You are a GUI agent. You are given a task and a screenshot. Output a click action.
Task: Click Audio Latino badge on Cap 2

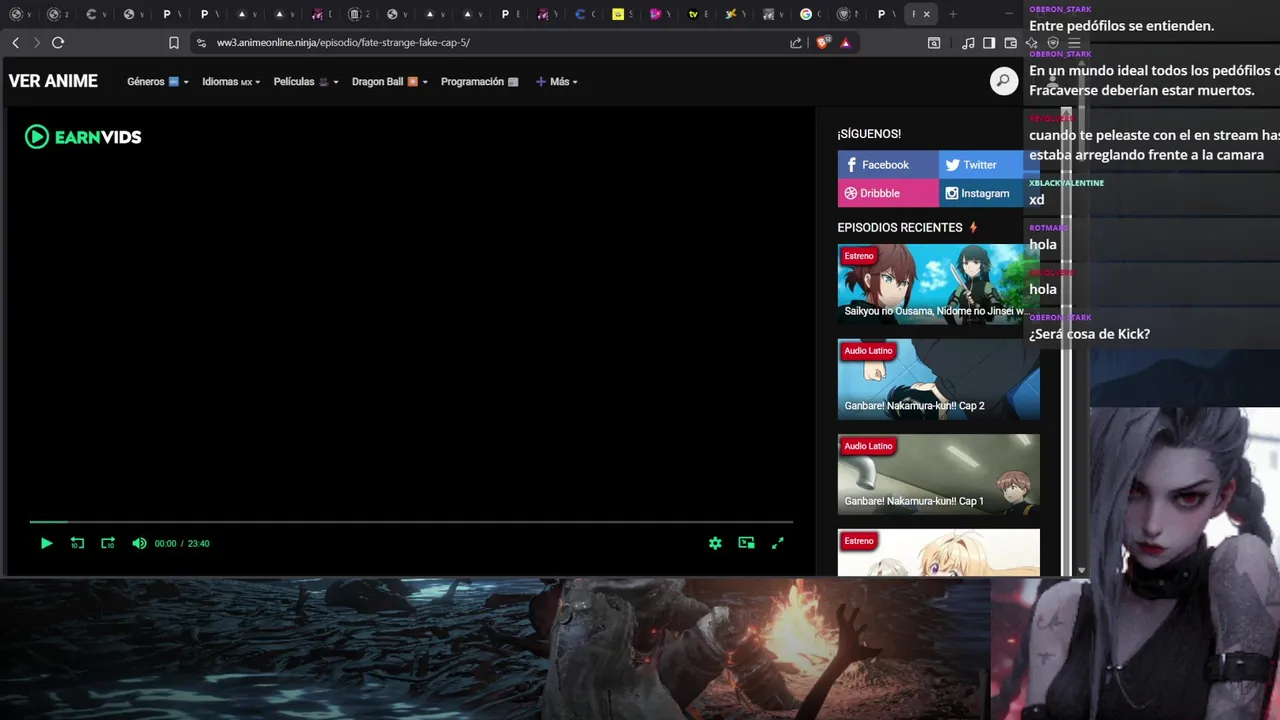(868, 351)
